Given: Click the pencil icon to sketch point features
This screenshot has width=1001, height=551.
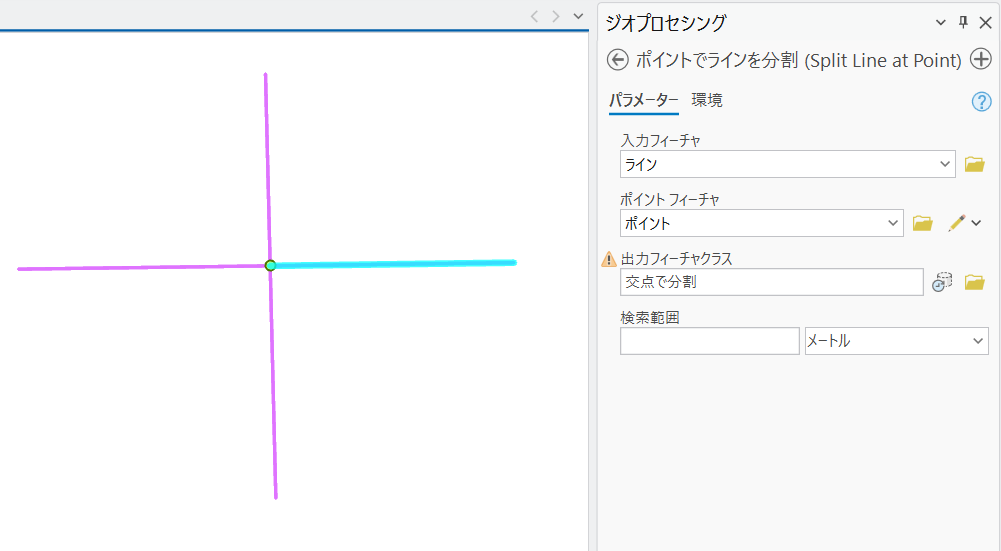Looking at the screenshot, I should pos(956,223).
